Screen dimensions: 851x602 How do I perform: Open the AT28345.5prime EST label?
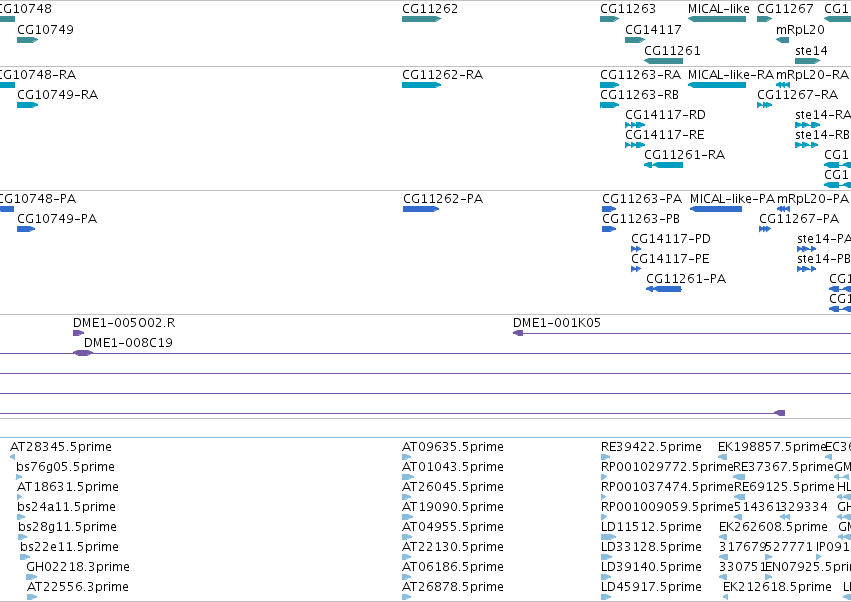61,447
